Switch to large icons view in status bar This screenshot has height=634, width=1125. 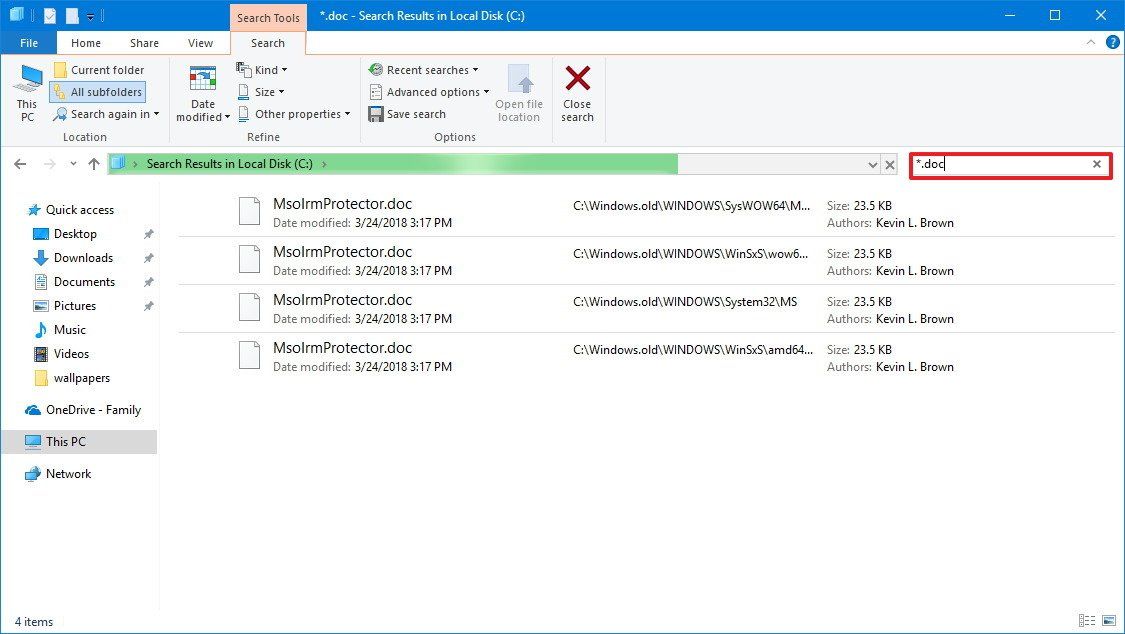(1107, 621)
